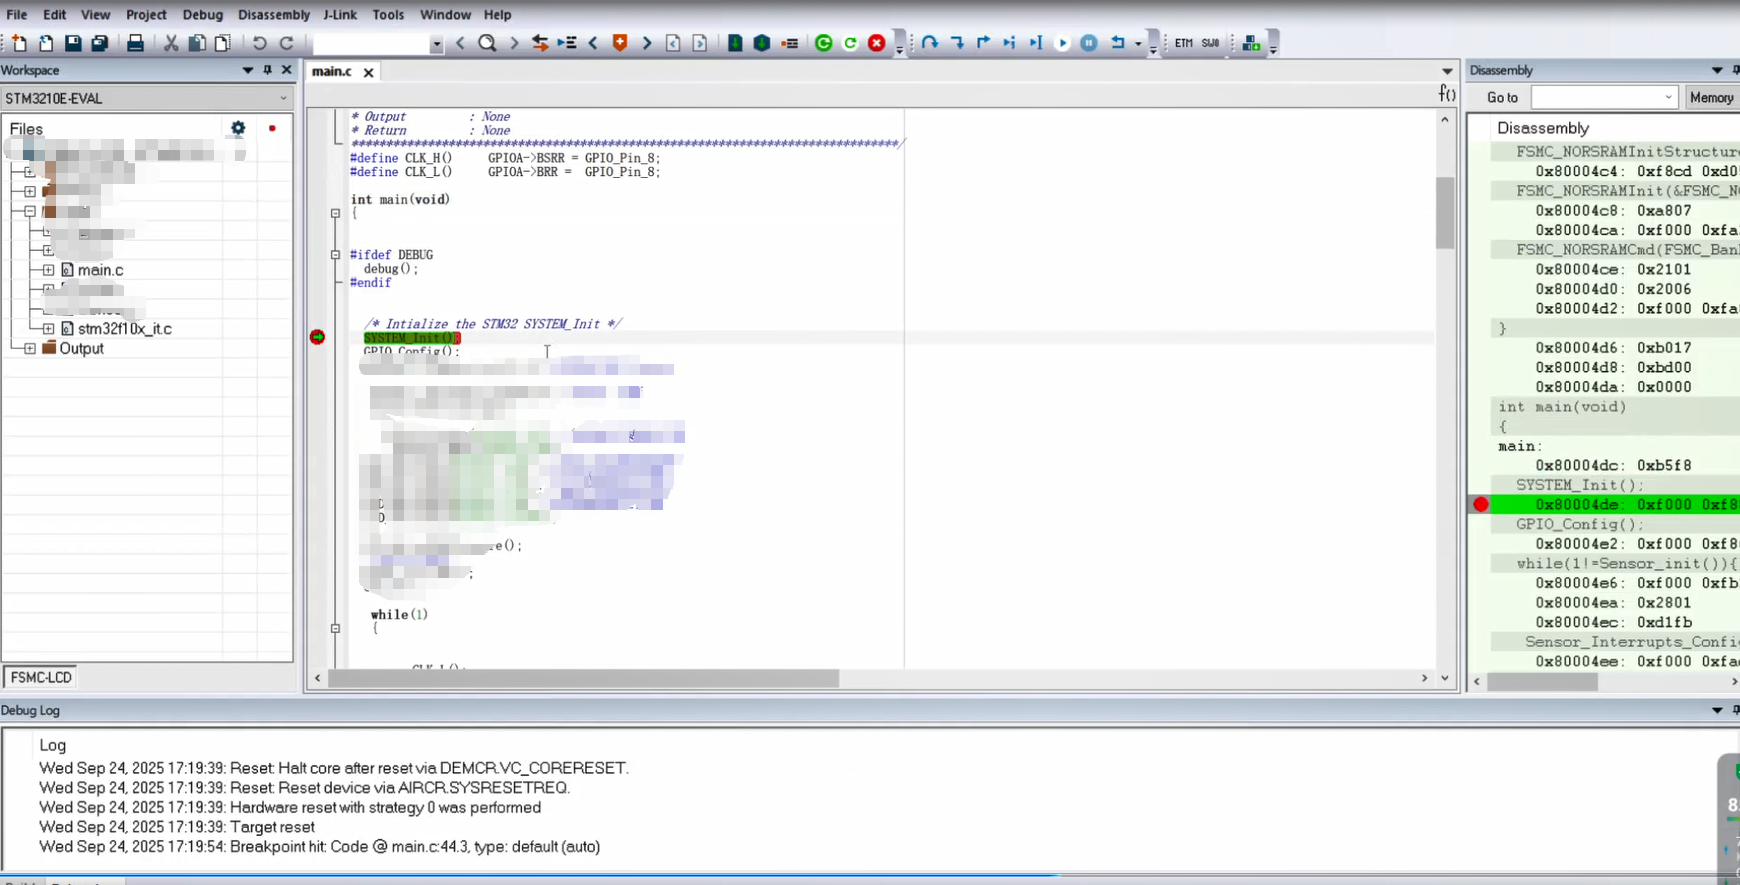
Task: Click the green Download and Debug icon
Action: 823,43
